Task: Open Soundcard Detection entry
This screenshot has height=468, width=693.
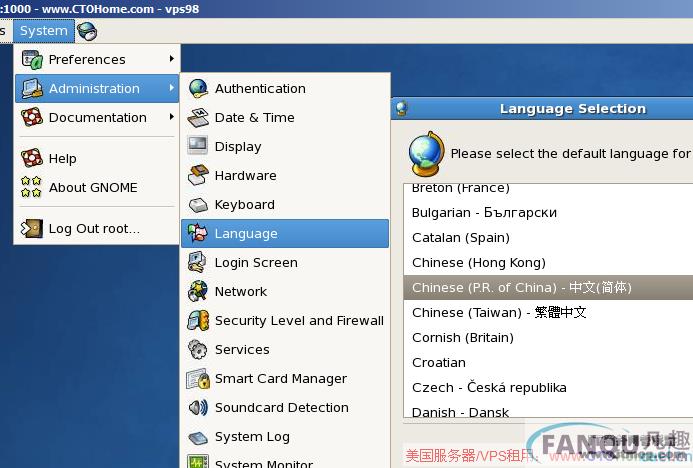Action: click(x=285, y=407)
